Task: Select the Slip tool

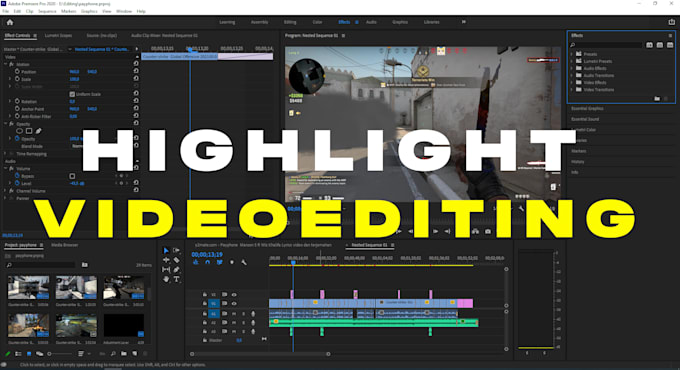Action: click(x=166, y=269)
